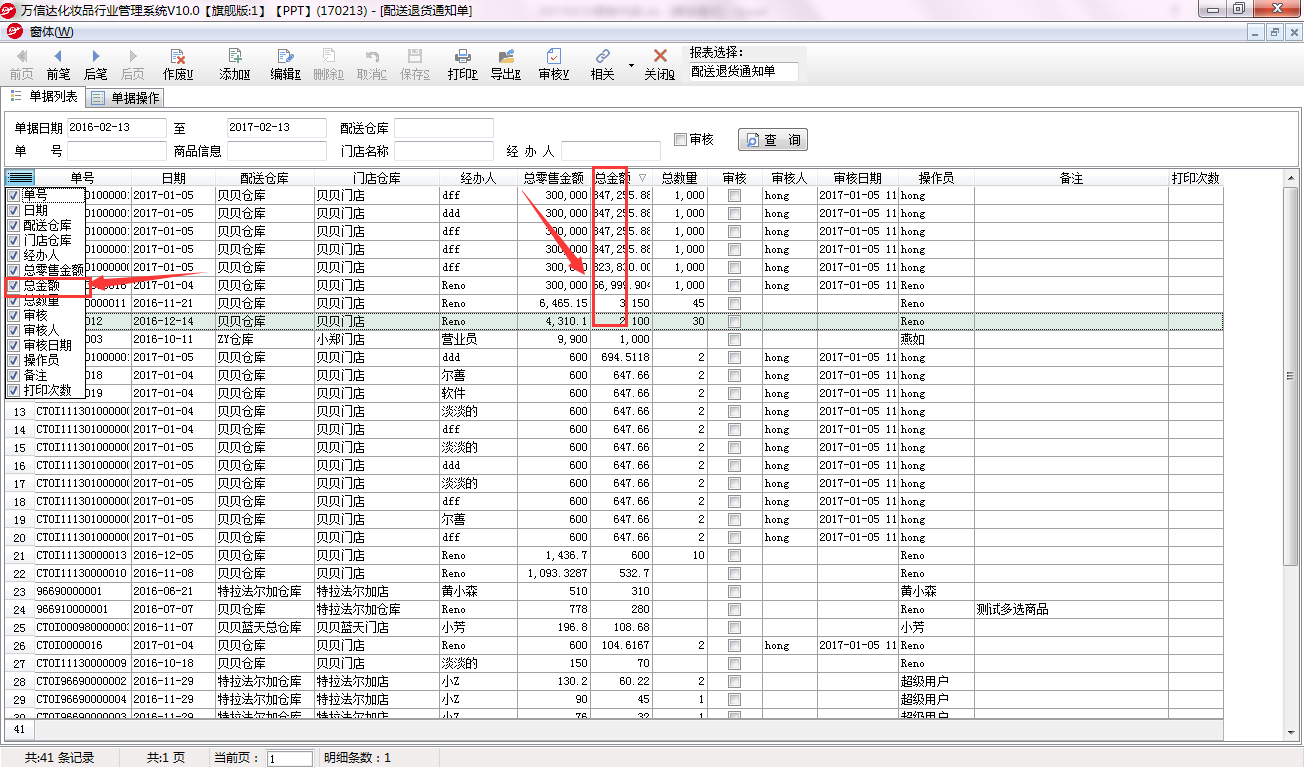
Task: Uncheck 总金额 in the column chooser
Action: [14, 285]
